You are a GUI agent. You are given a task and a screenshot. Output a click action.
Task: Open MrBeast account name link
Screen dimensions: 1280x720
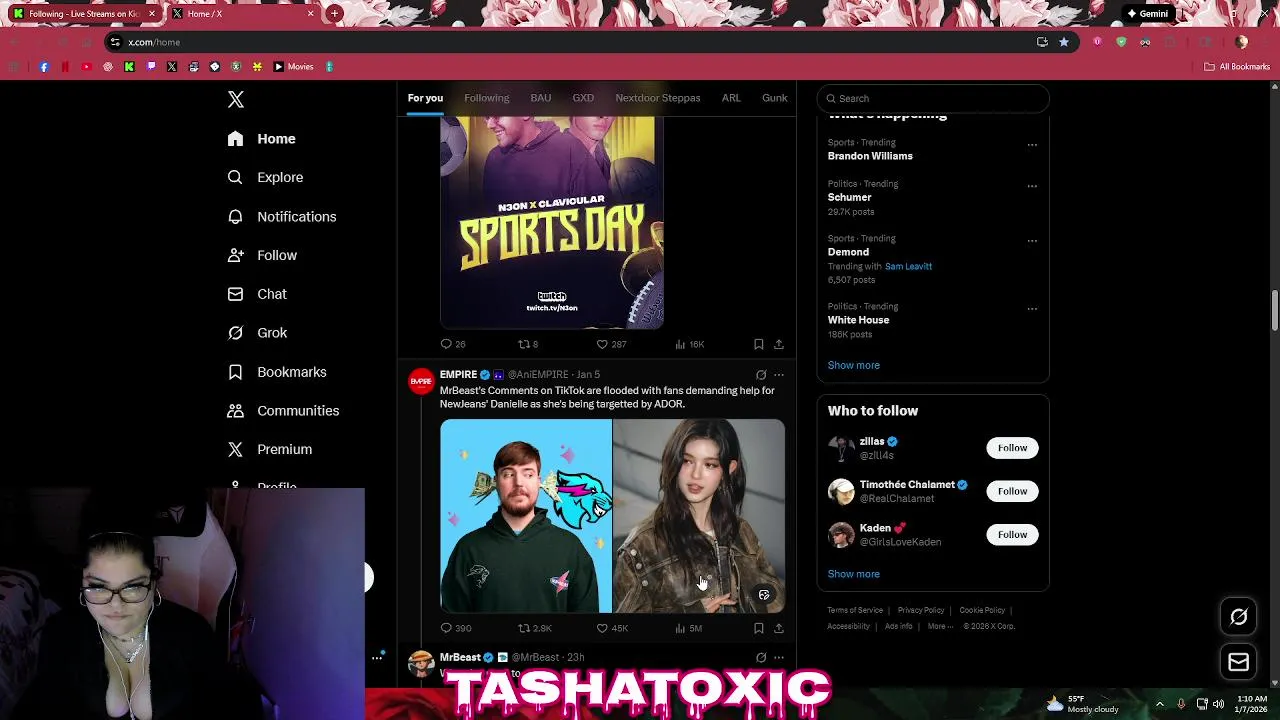[460, 657]
